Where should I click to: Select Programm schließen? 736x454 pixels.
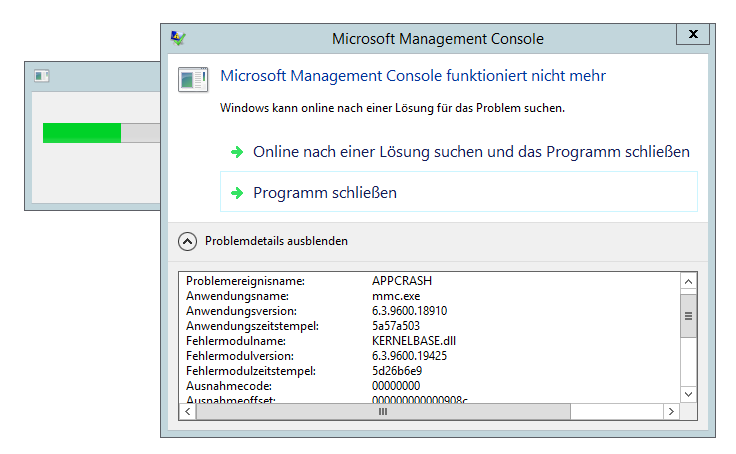(459, 192)
